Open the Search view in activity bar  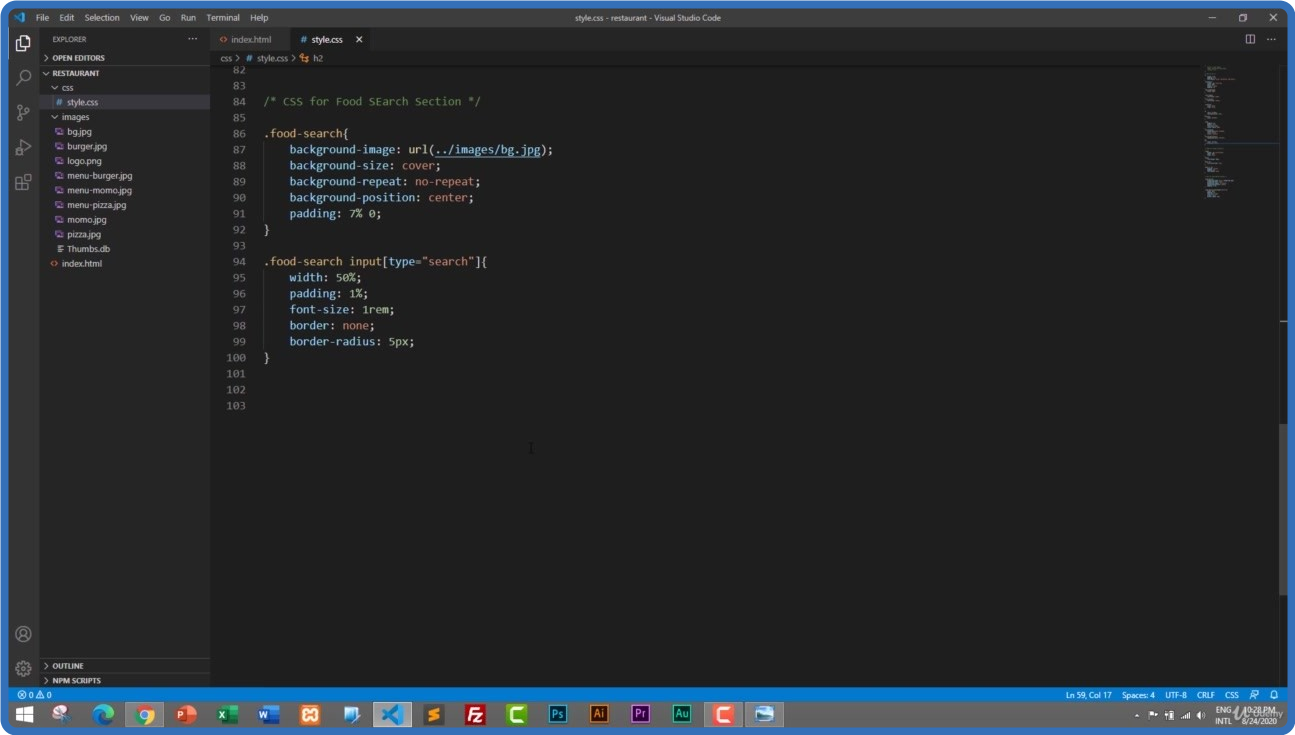click(23, 78)
